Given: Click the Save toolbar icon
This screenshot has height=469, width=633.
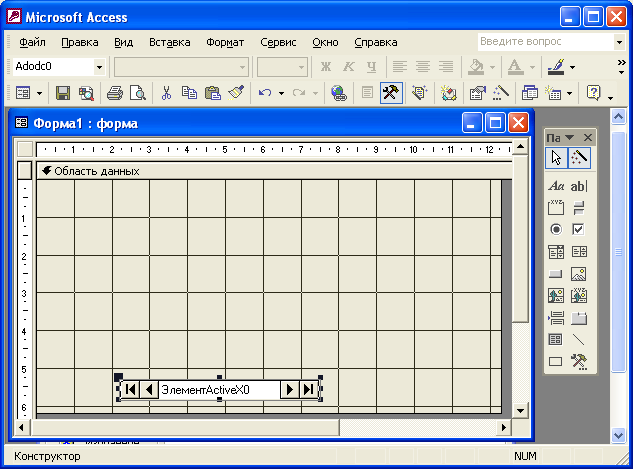Looking at the screenshot, I should point(63,93).
